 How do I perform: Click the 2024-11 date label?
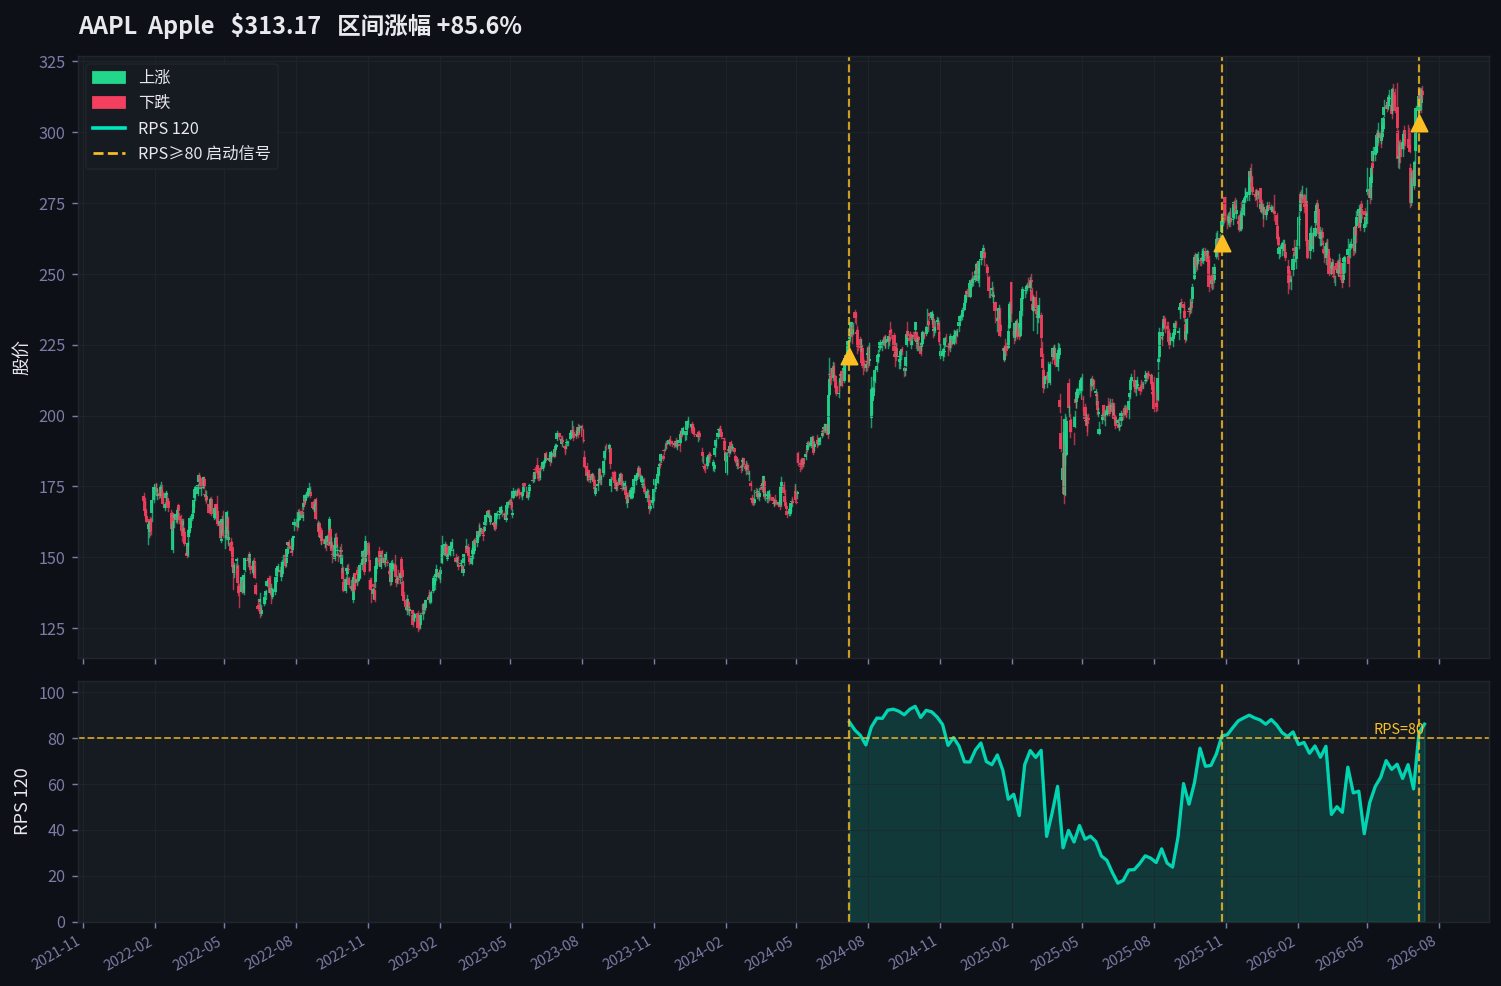click(915, 953)
